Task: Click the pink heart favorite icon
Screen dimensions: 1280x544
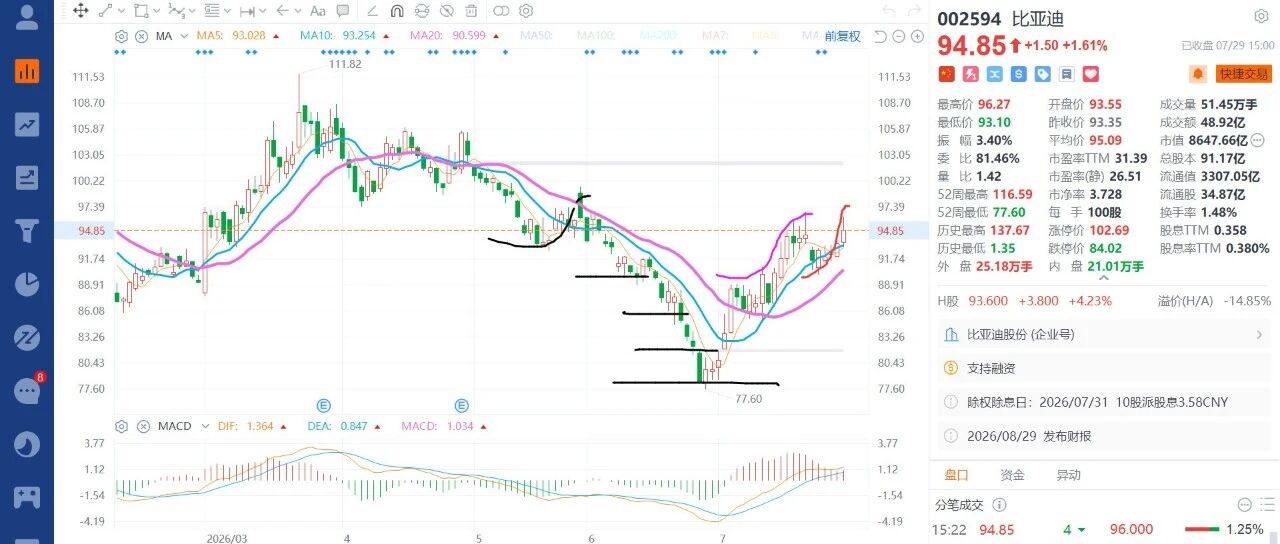Action: point(1091,74)
